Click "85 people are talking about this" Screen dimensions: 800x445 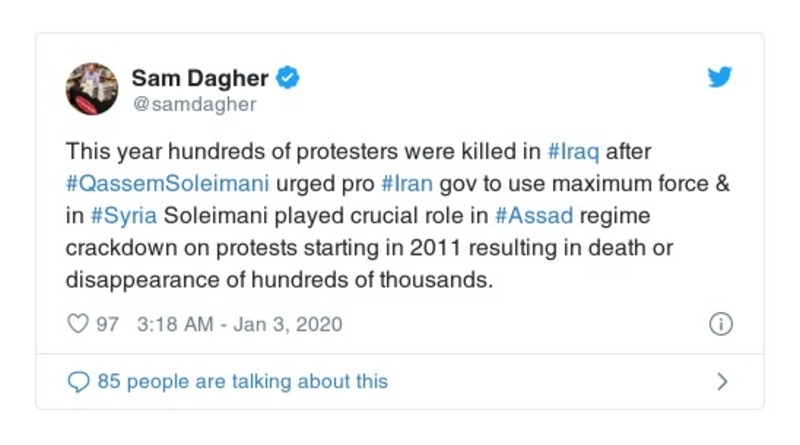coord(242,381)
